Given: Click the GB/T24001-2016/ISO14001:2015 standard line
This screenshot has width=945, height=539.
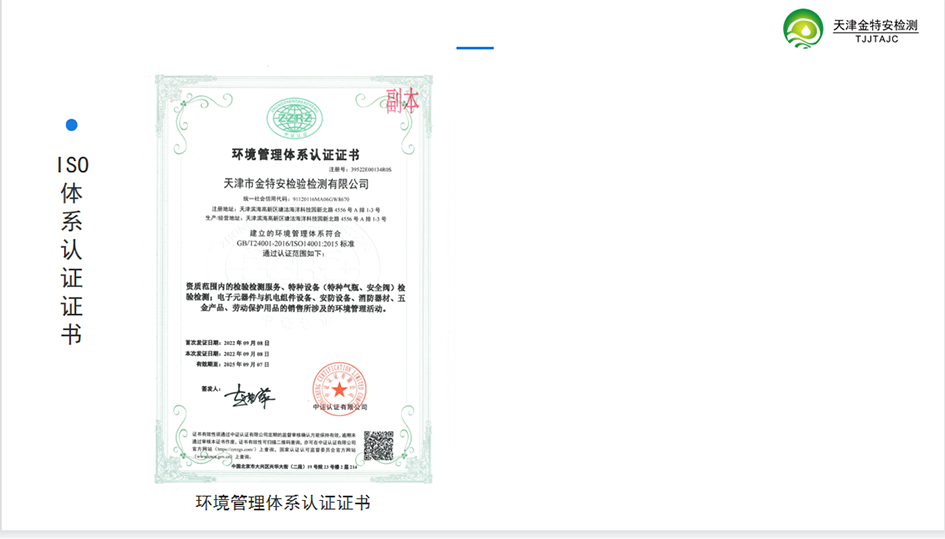Looking at the screenshot, I should [x=294, y=243].
